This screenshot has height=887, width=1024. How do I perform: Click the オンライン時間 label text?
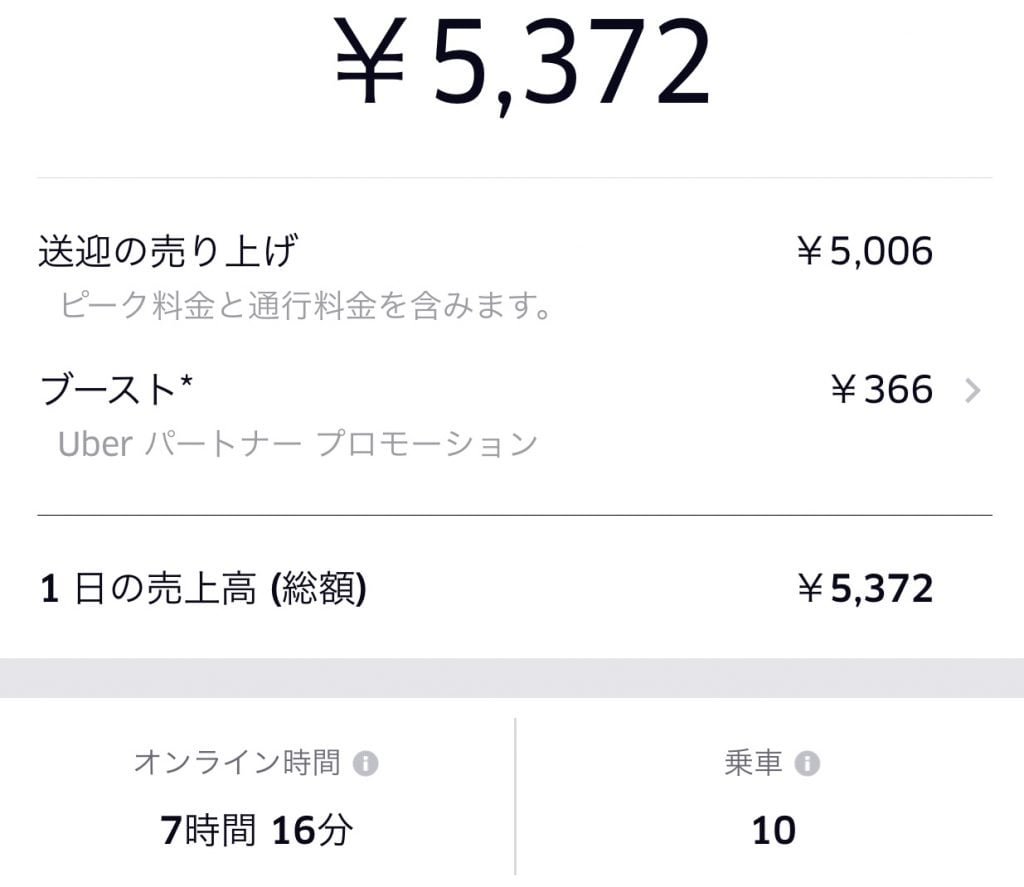237,764
